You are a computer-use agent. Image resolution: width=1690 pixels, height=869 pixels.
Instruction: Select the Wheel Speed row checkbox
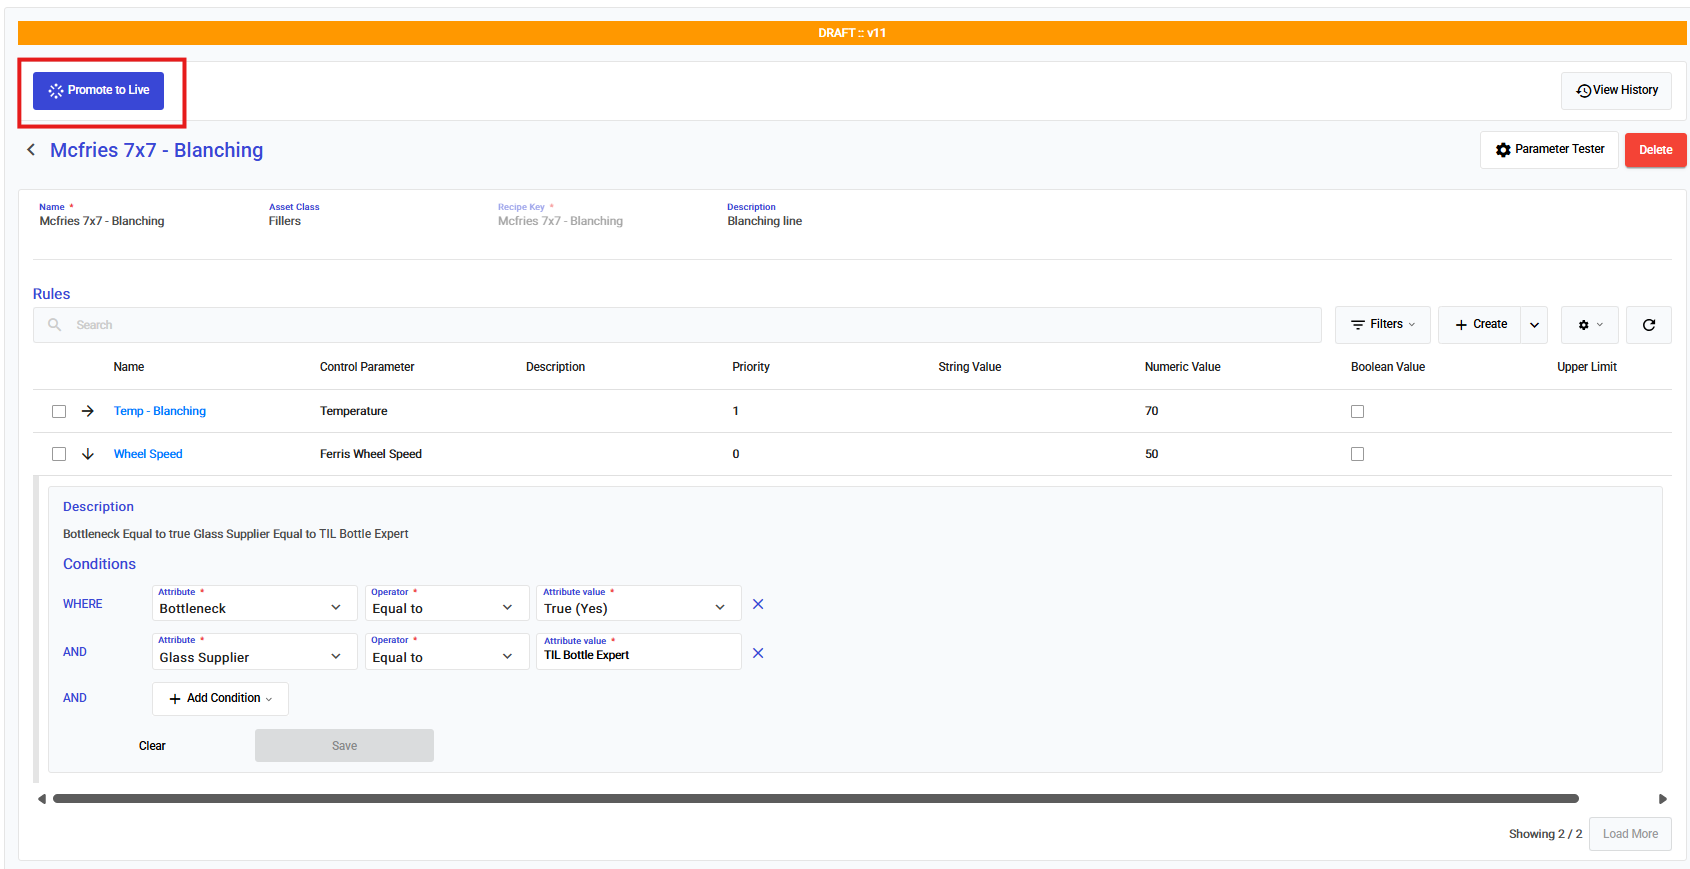pyautogui.click(x=59, y=454)
